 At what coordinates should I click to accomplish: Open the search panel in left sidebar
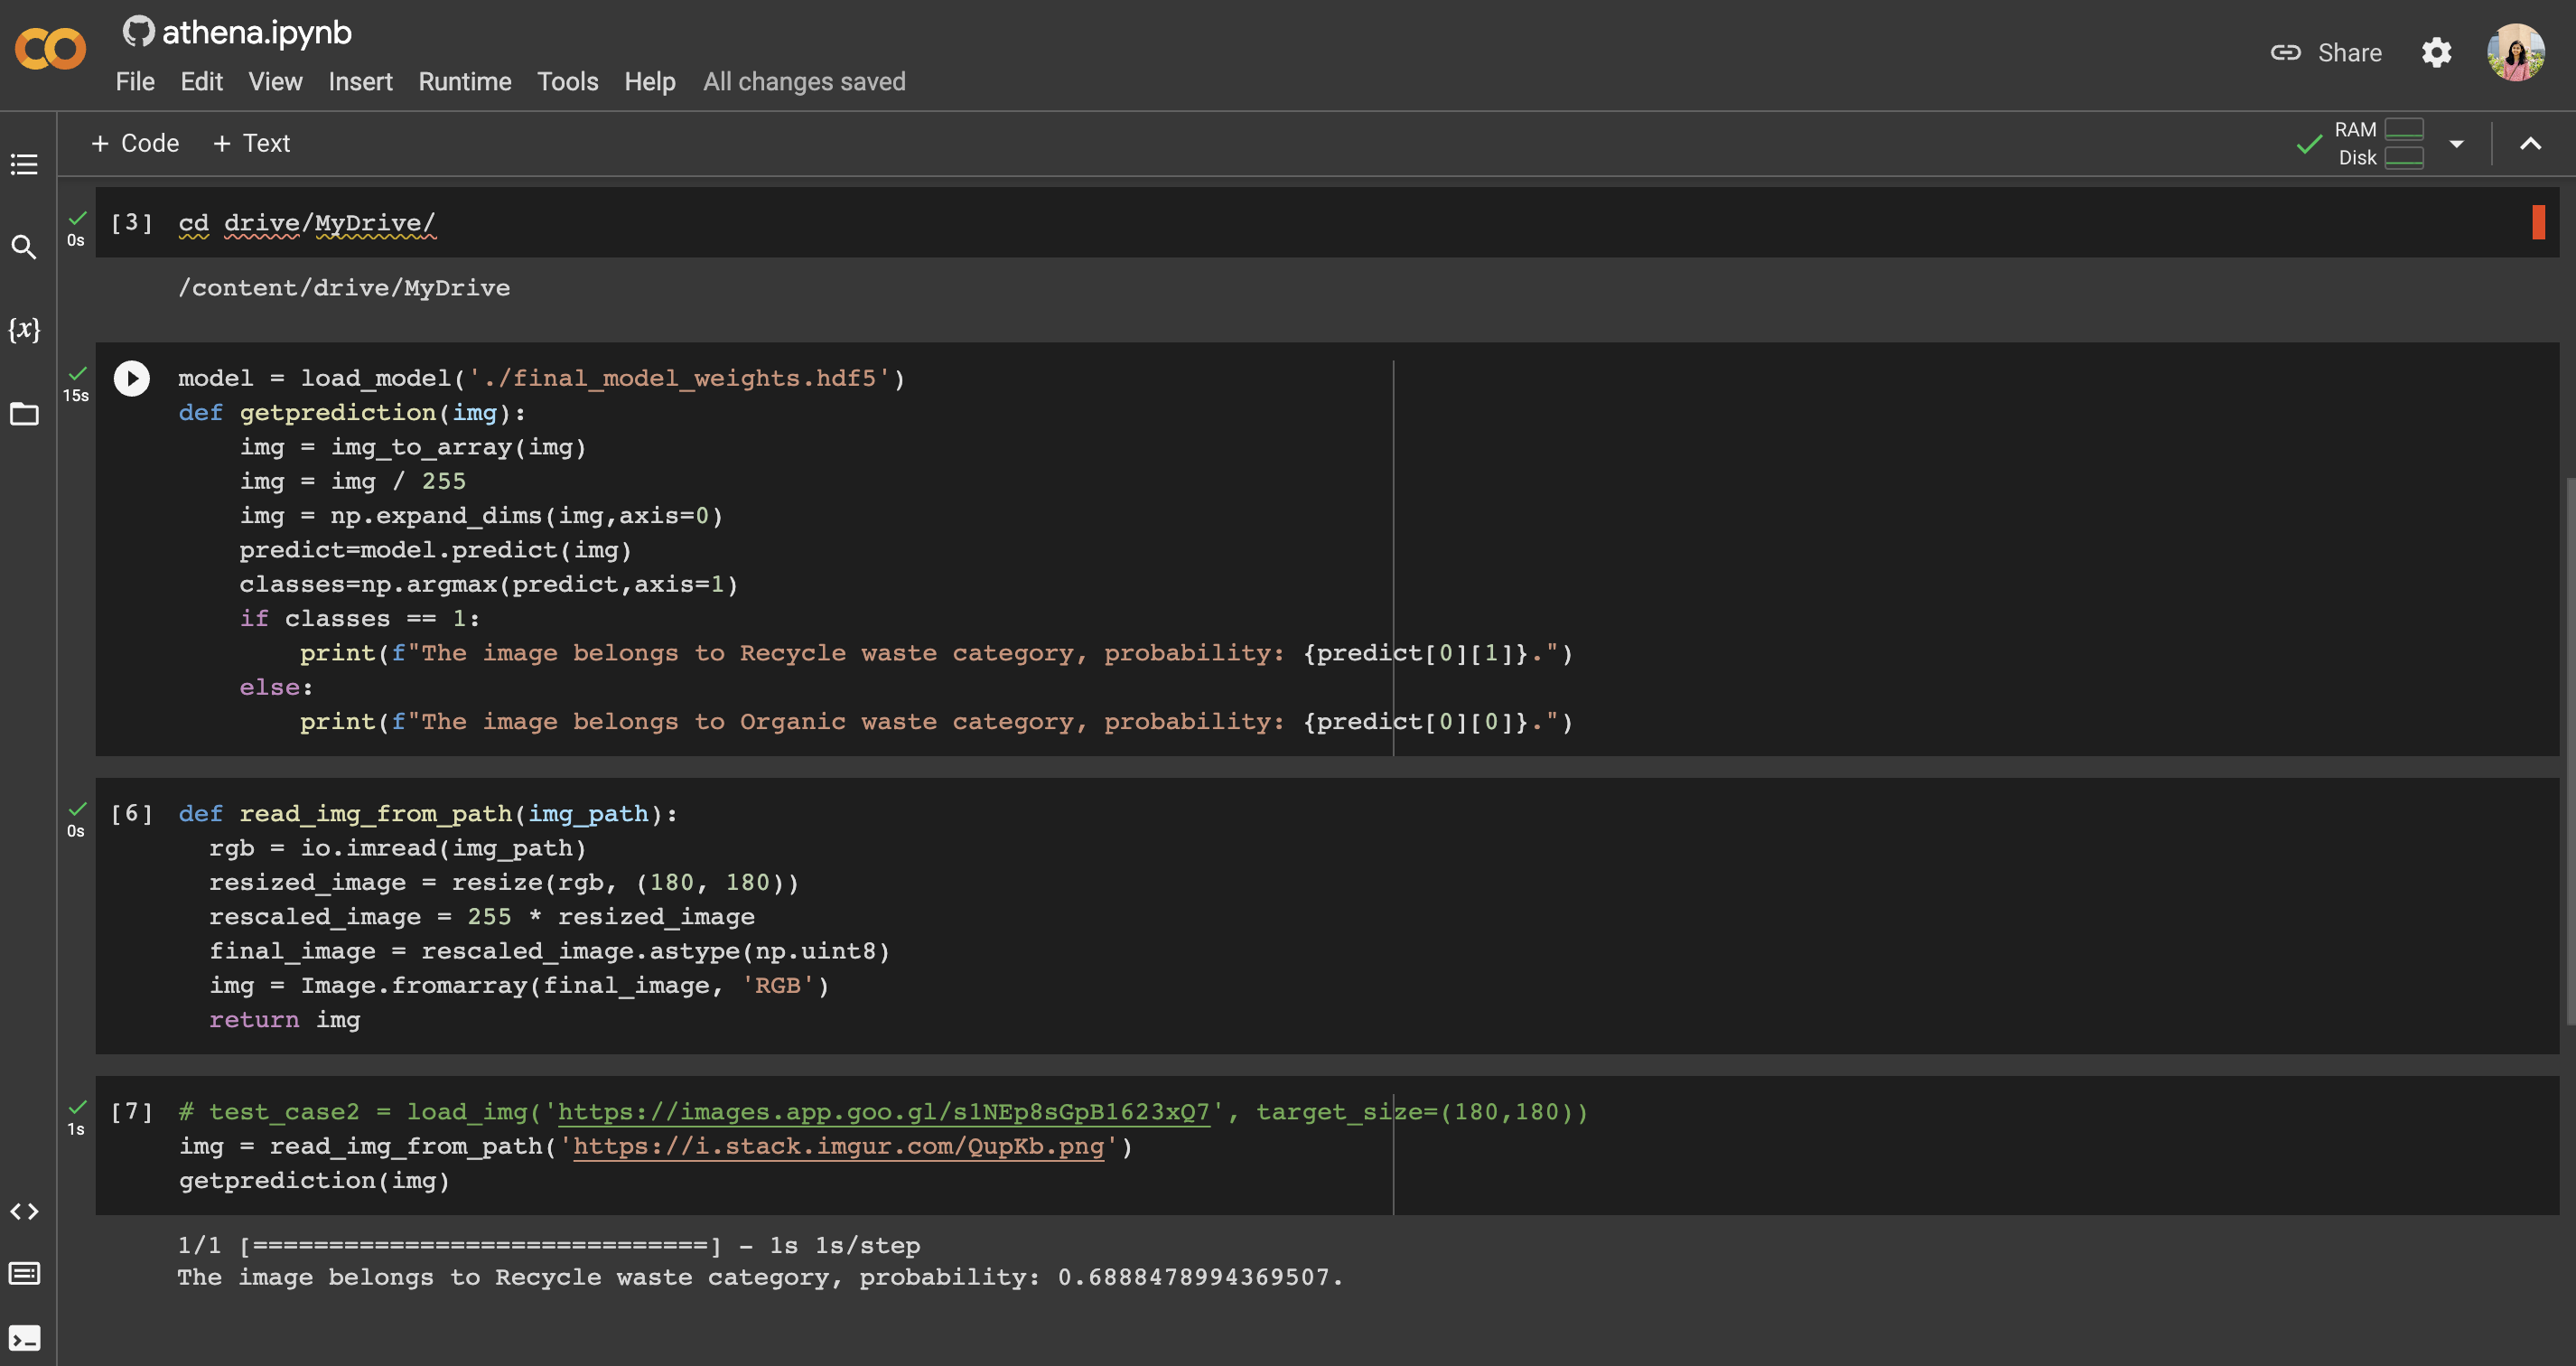click(24, 247)
